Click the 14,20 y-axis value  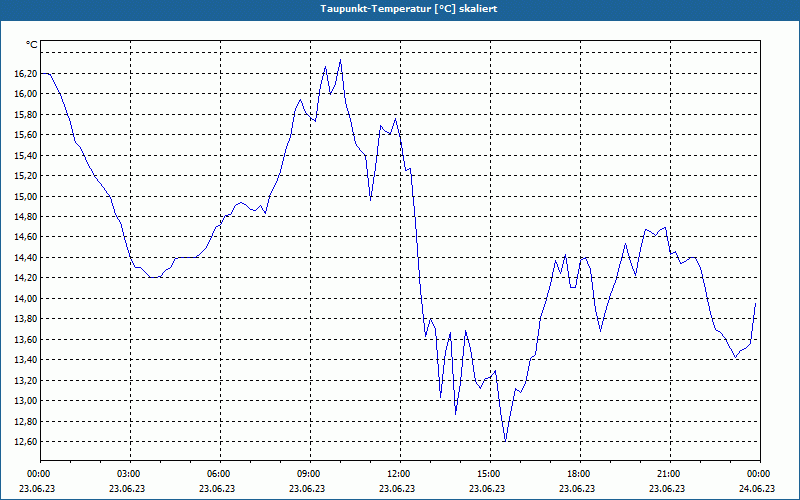click(x=25, y=278)
